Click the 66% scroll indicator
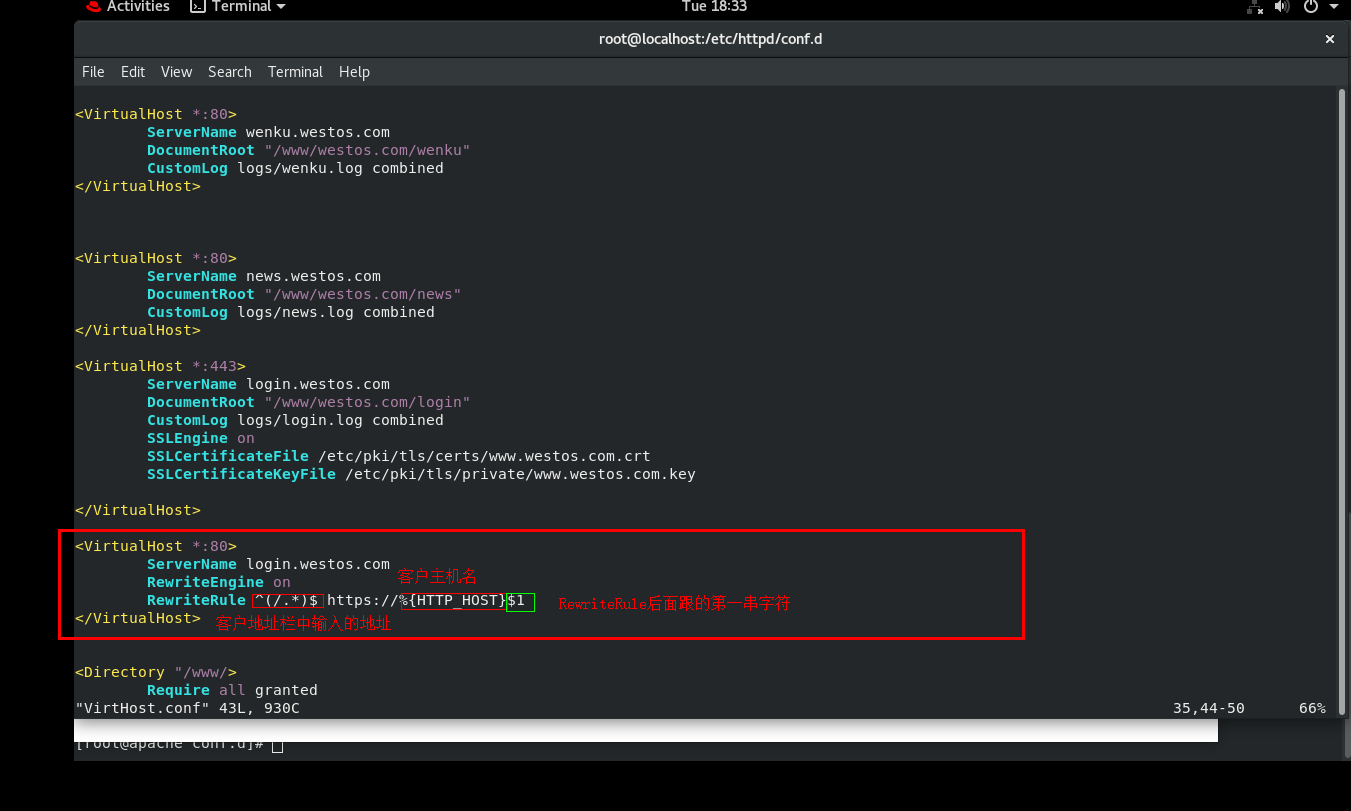 (1312, 708)
